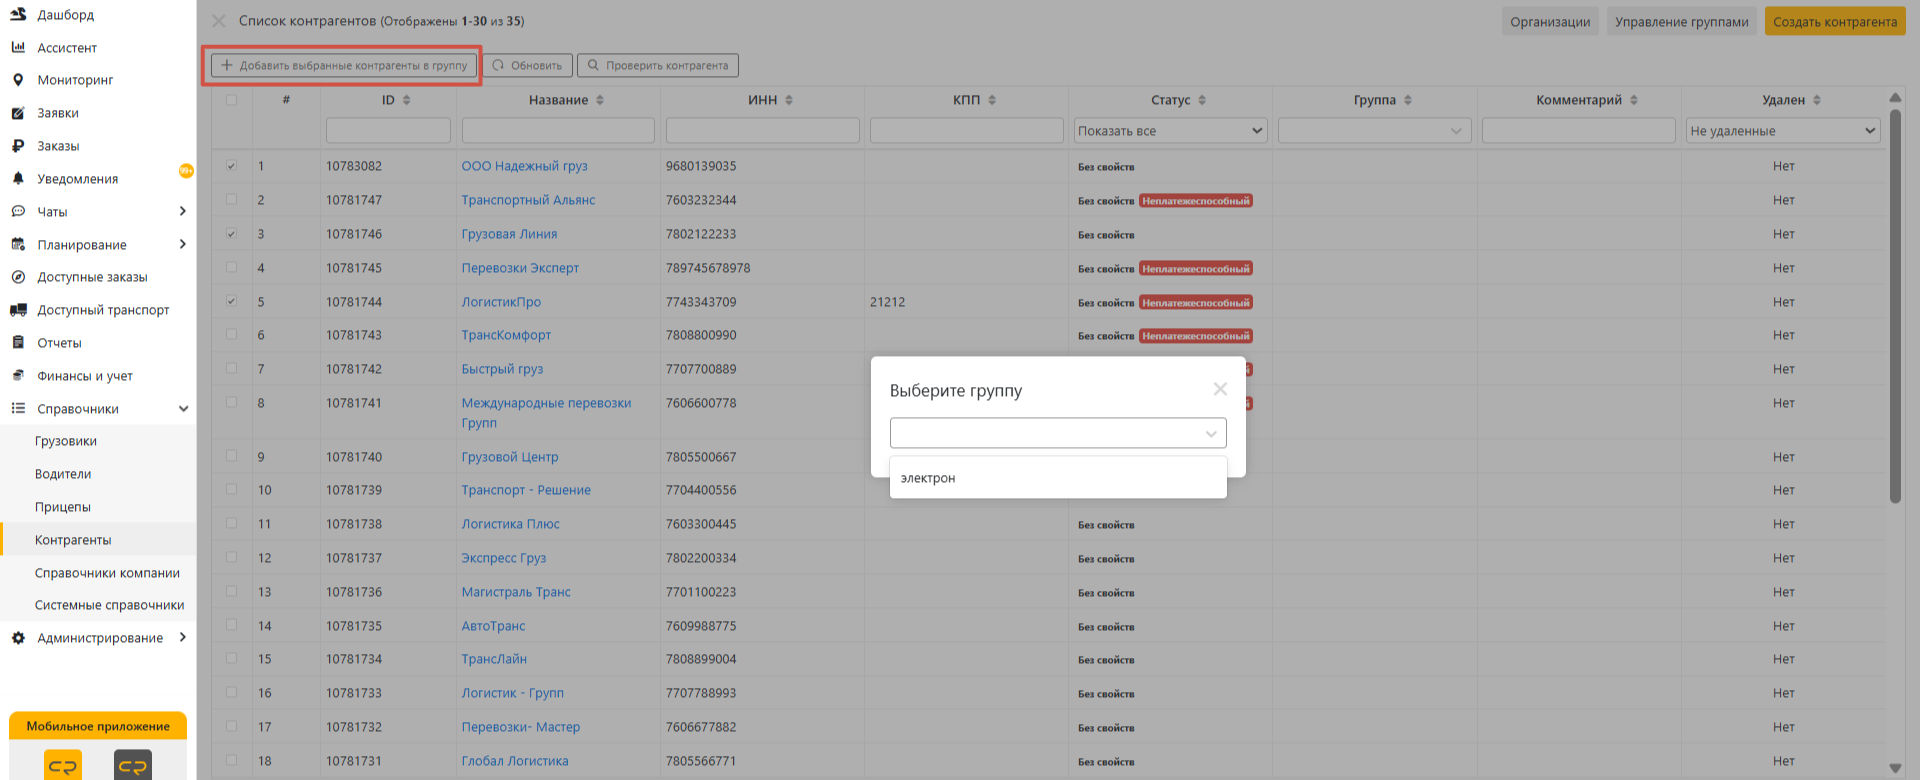
Task: Open the Статус filter dropdown
Action: click(1170, 131)
